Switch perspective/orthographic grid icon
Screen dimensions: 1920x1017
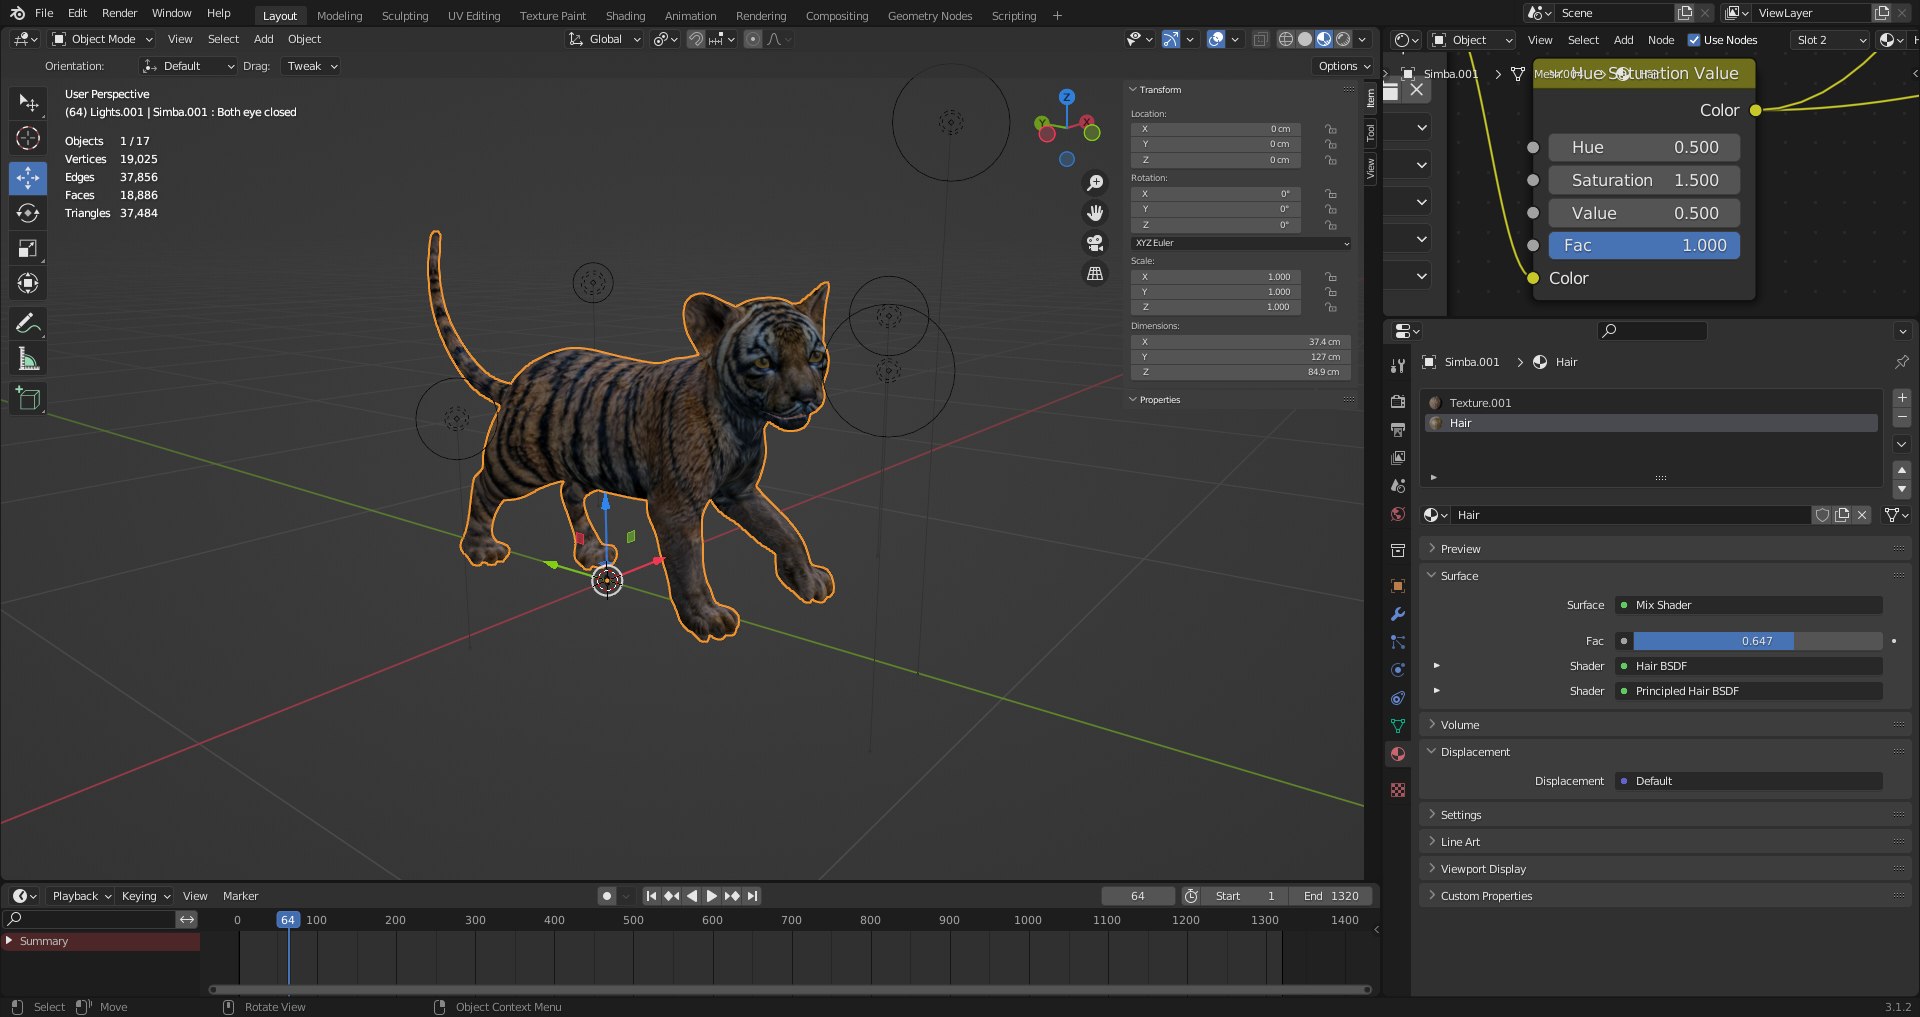tap(1095, 273)
